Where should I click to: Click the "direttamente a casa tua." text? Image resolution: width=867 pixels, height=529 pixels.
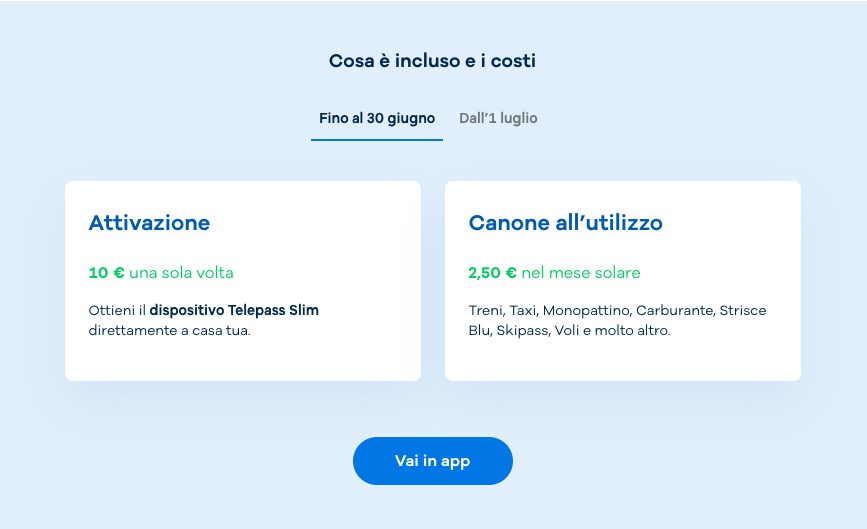click(170, 331)
